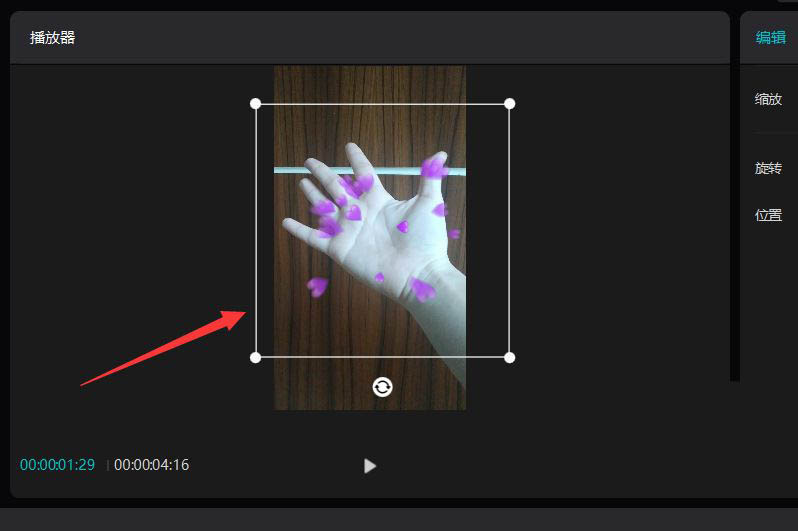Click the light blue horizontal bar in video
The height and width of the screenshot is (531, 798).
(369, 171)
